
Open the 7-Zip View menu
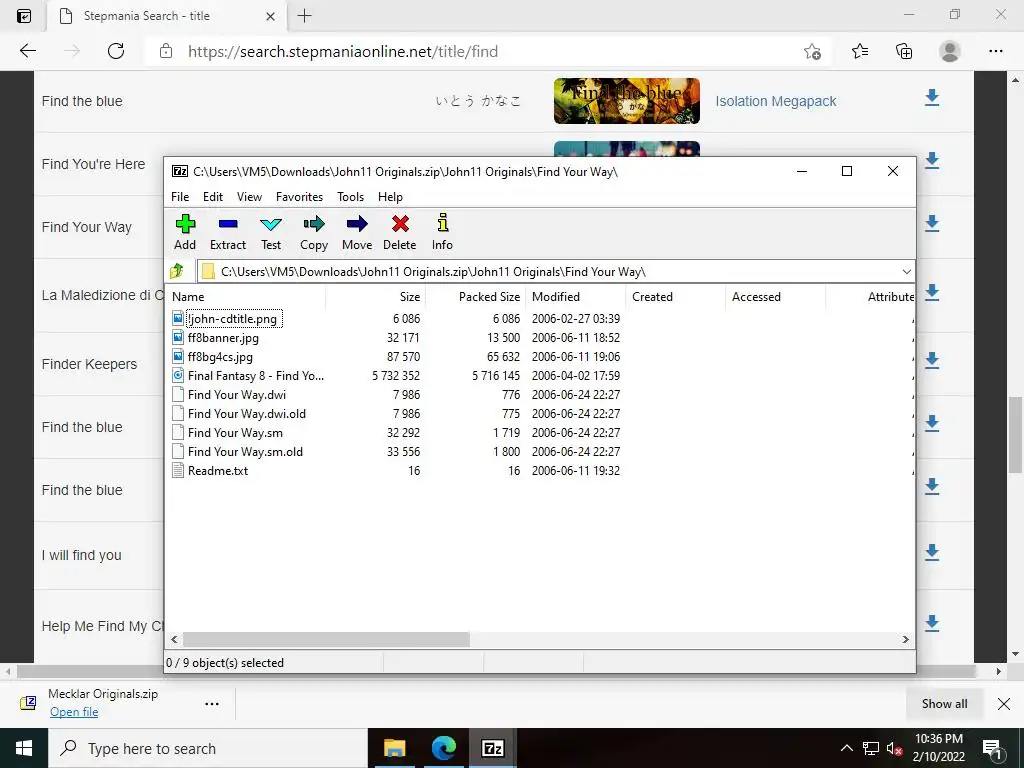[x=249, y=197]
